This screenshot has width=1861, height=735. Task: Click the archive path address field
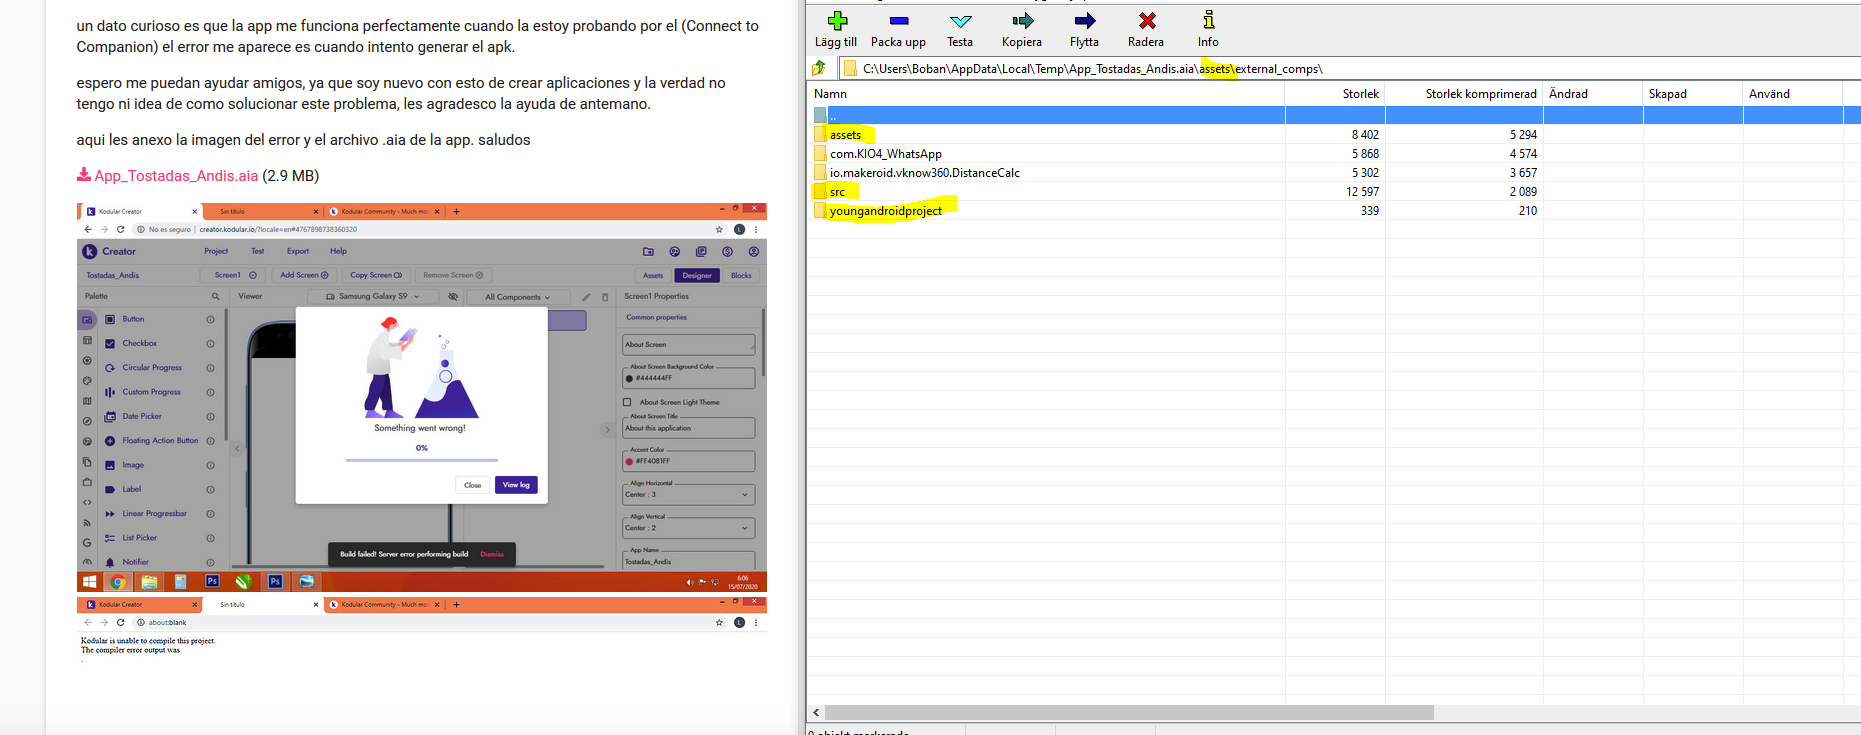pos(1350,68)
